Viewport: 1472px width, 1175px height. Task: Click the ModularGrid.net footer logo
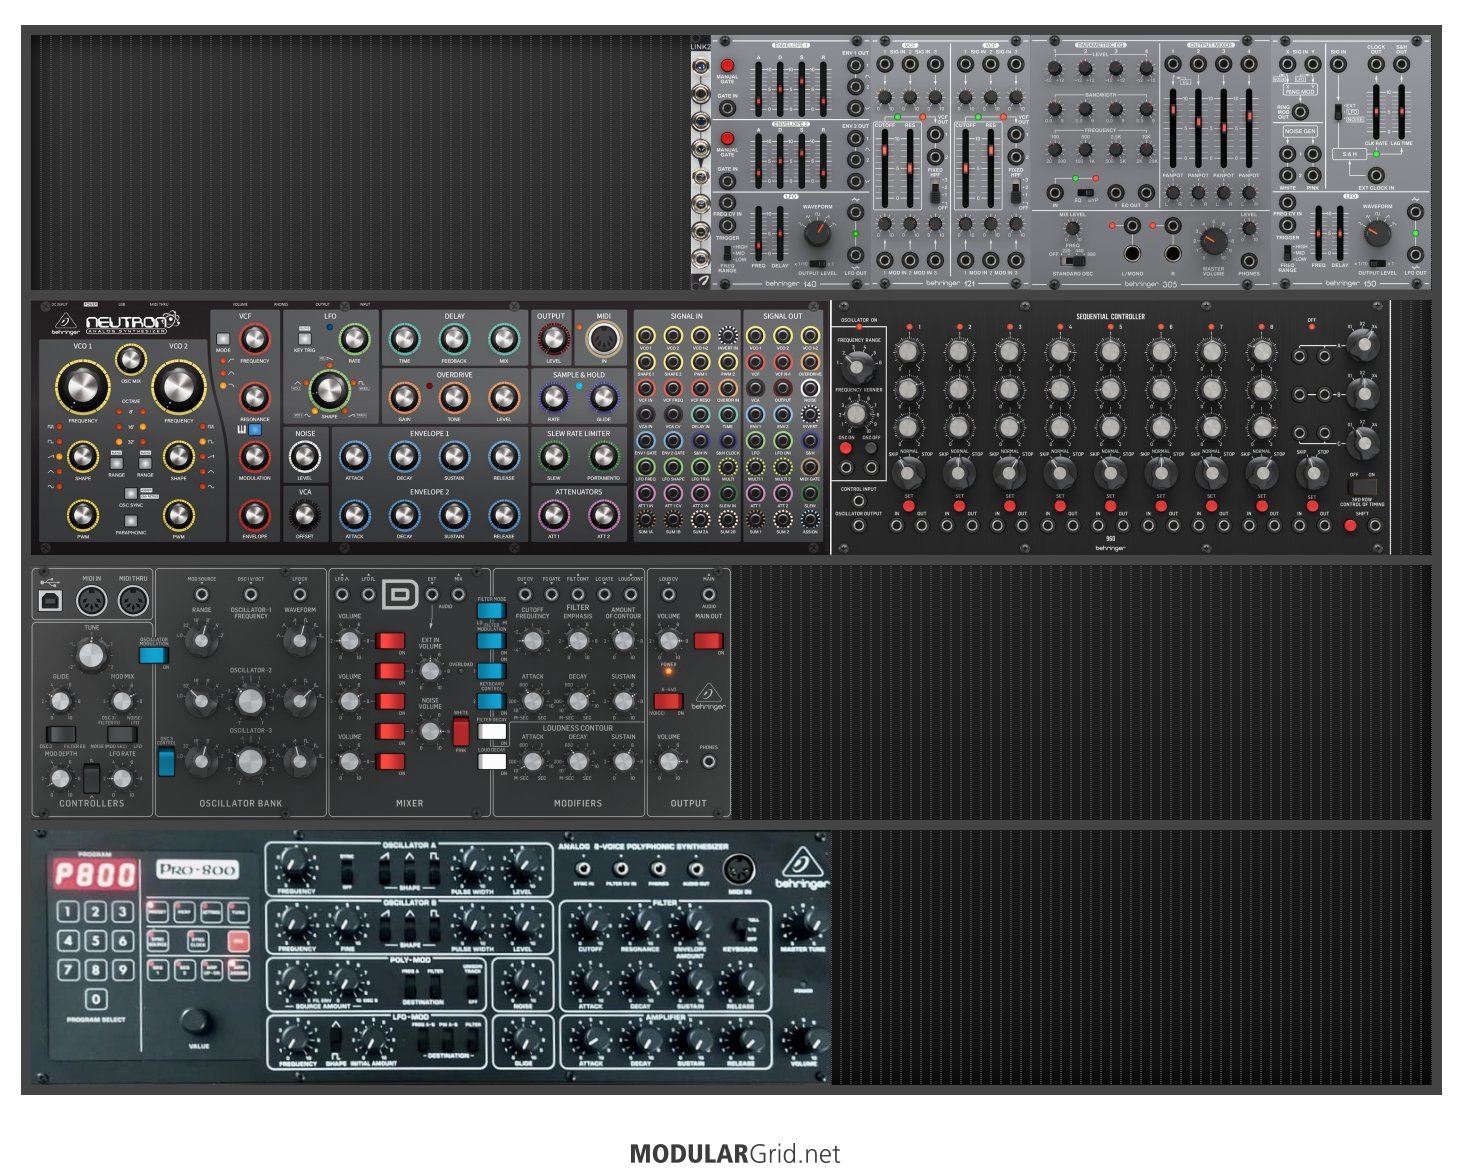(x=735, y=1154)
